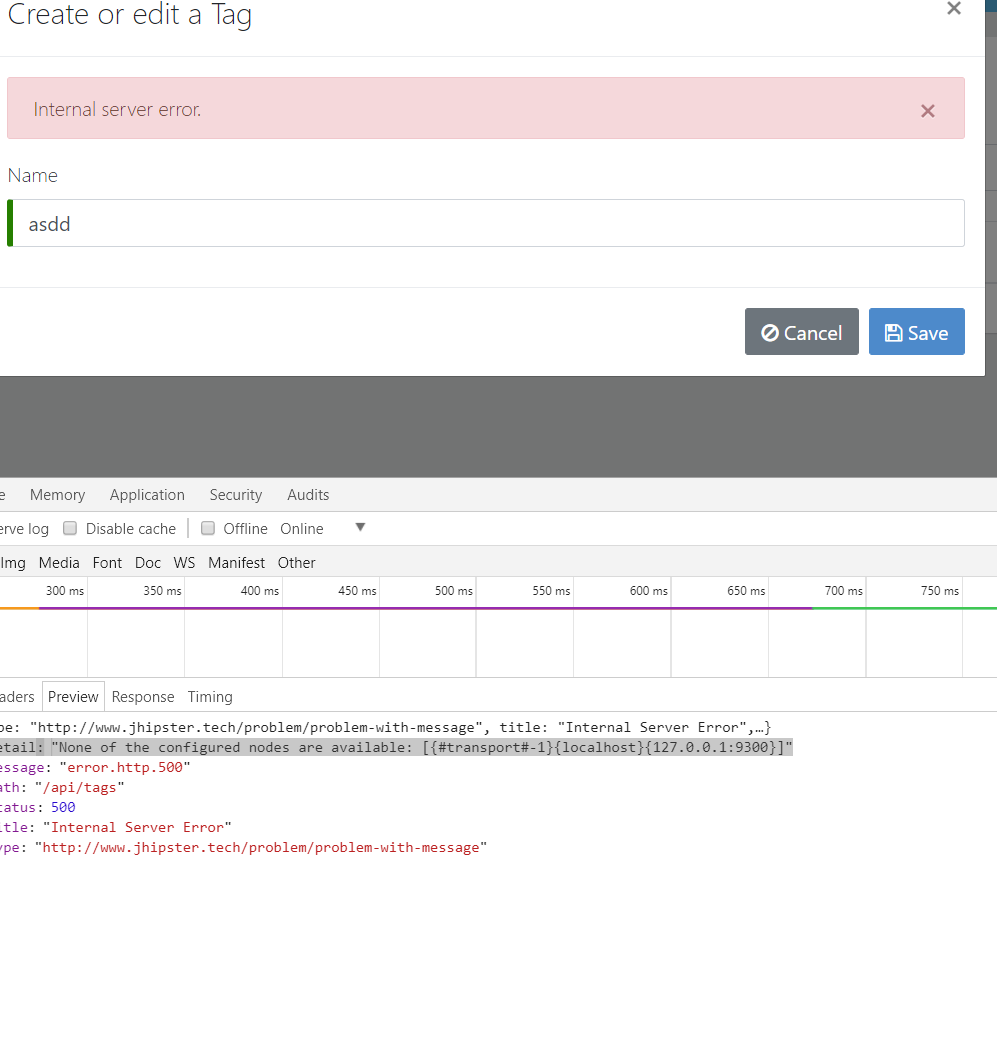Click the Cancel button
Viewport: 997px width, 1039px height.
click(x=802, y=331)
